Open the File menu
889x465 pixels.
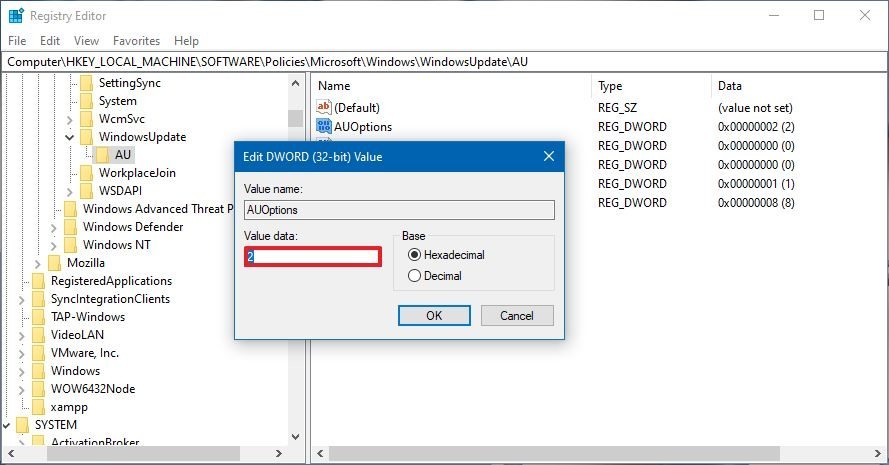[17, 41]
